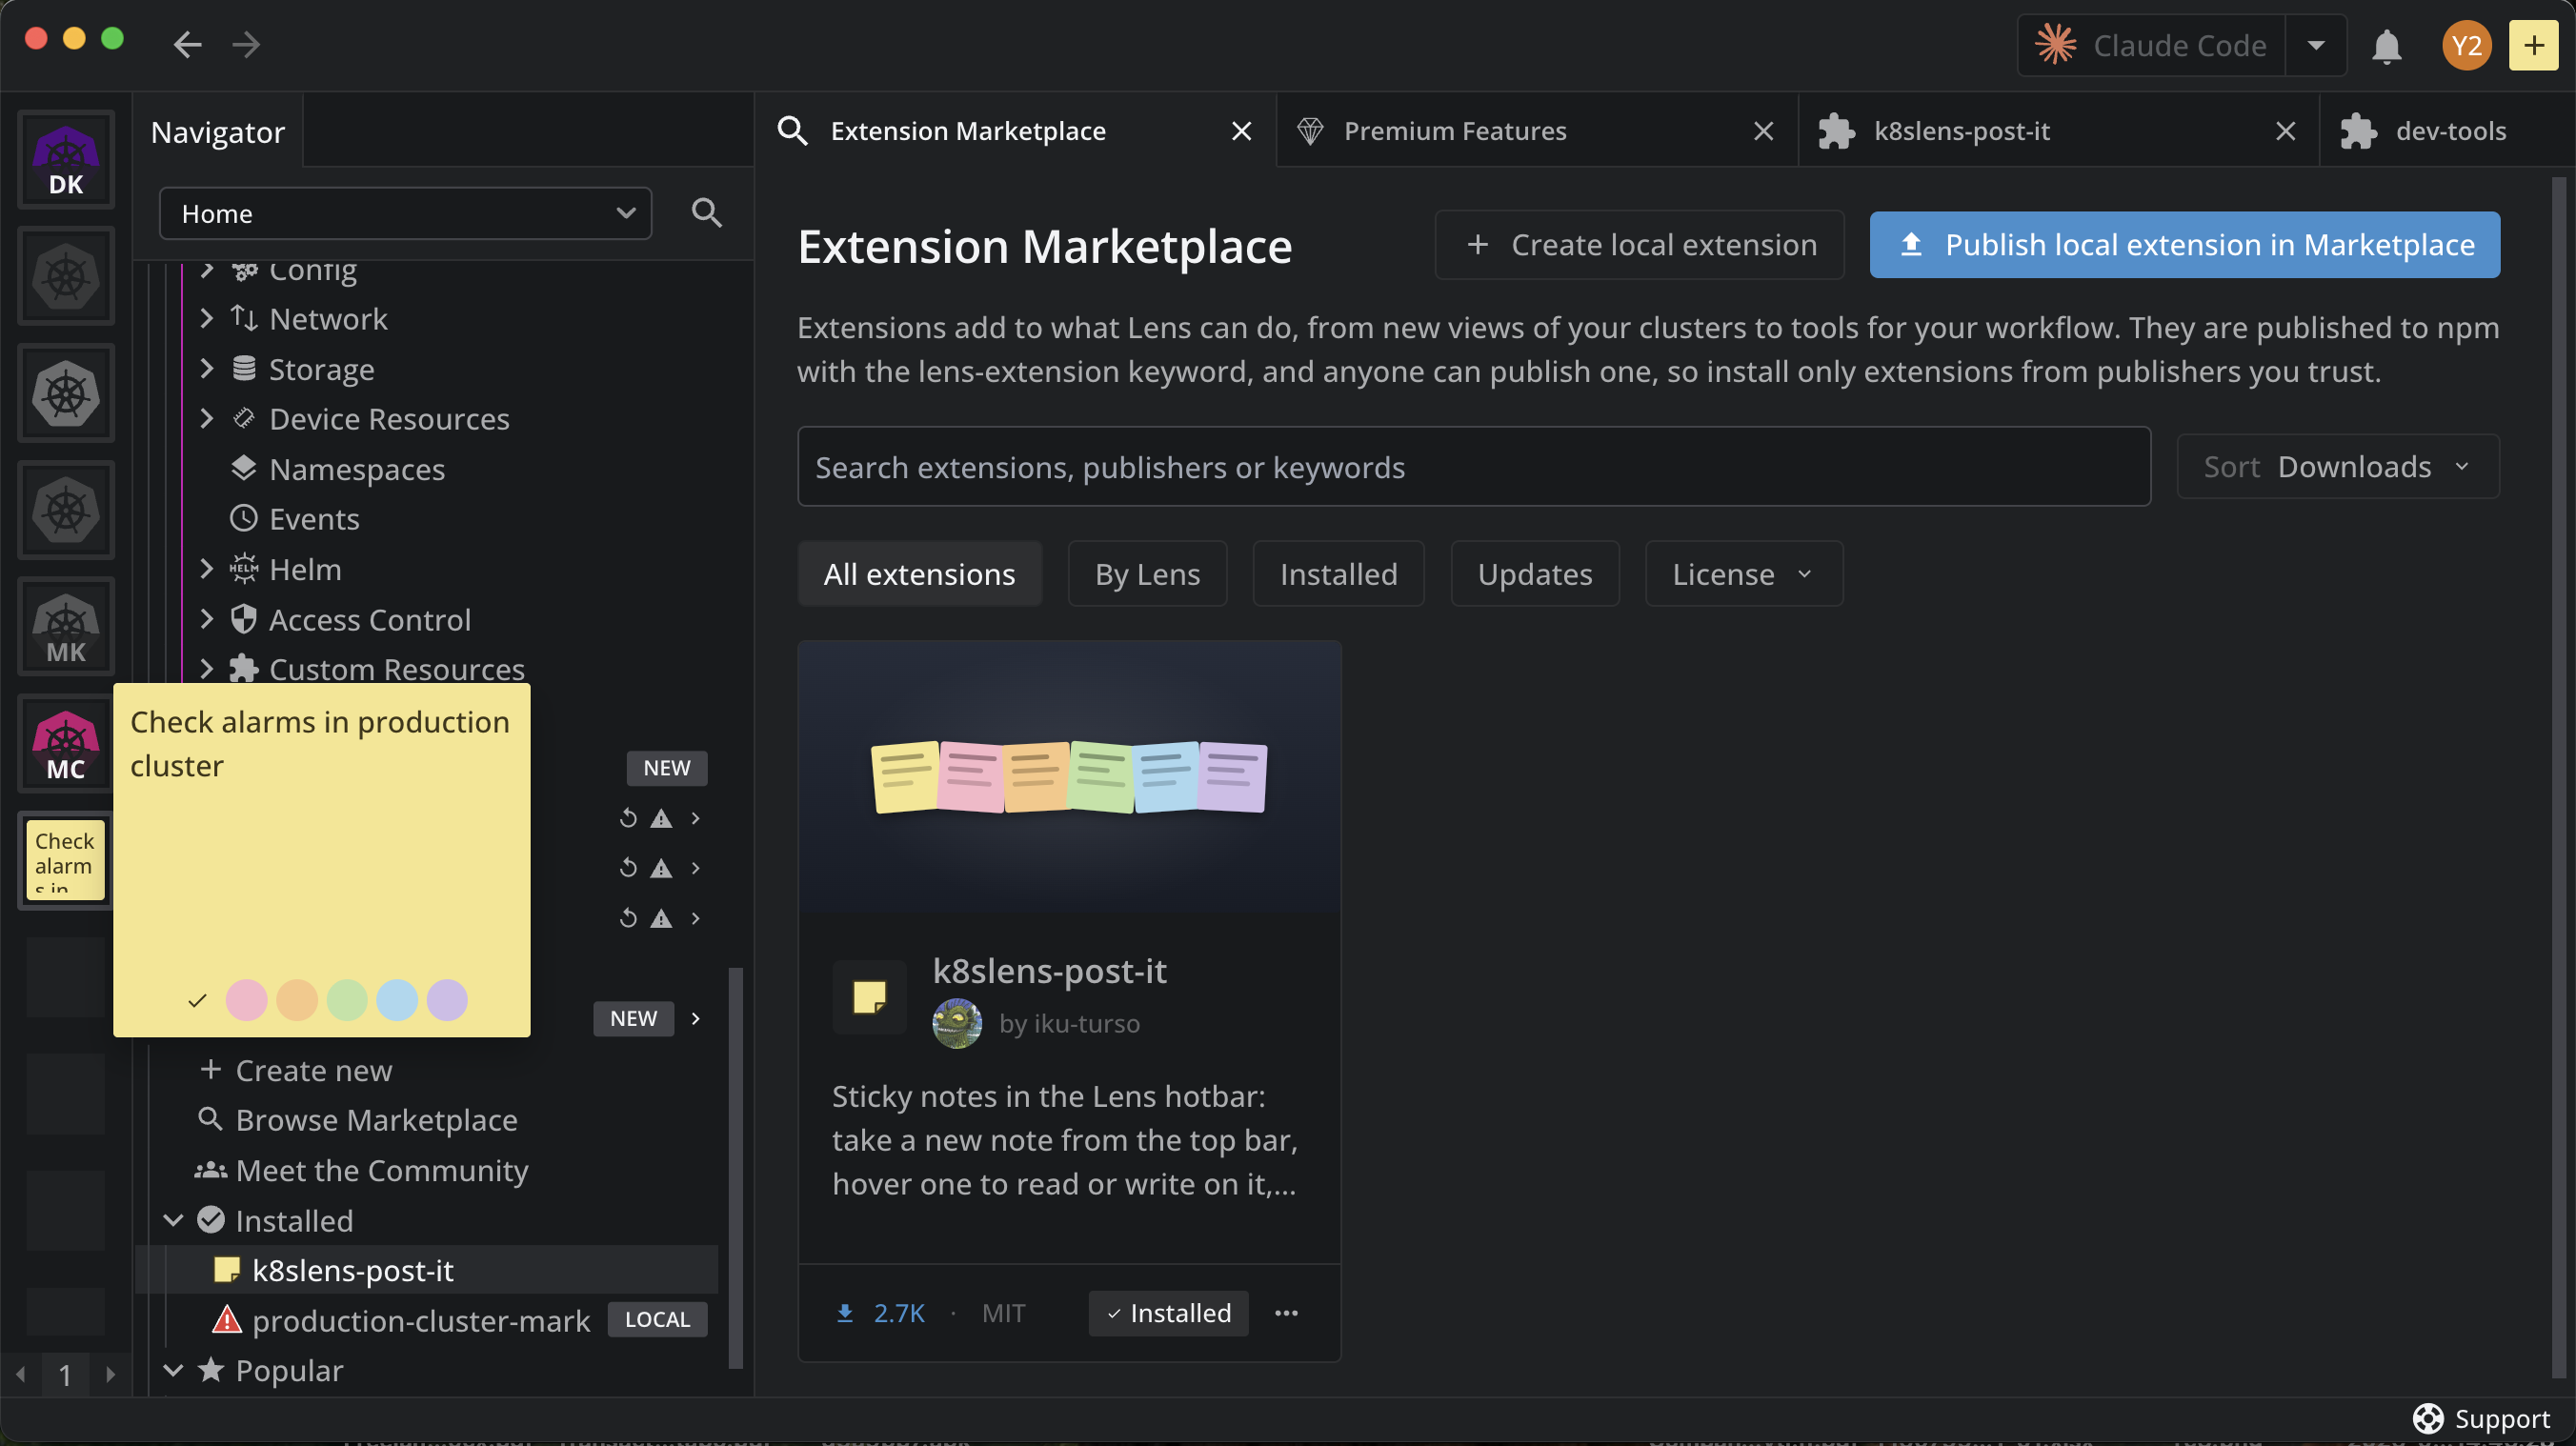
Task: Toggle the Installed filter chip
Action: click(1338, 574)
